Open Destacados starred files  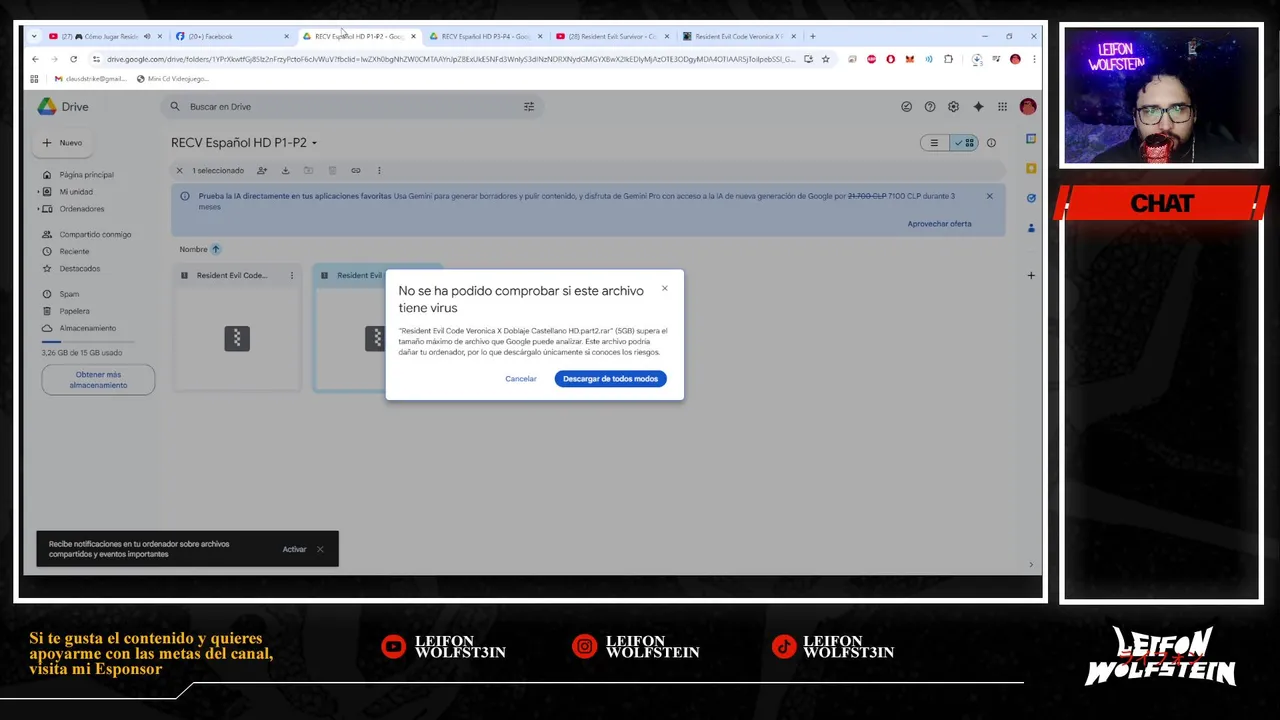pyautogui.click(x=79, y=269)
